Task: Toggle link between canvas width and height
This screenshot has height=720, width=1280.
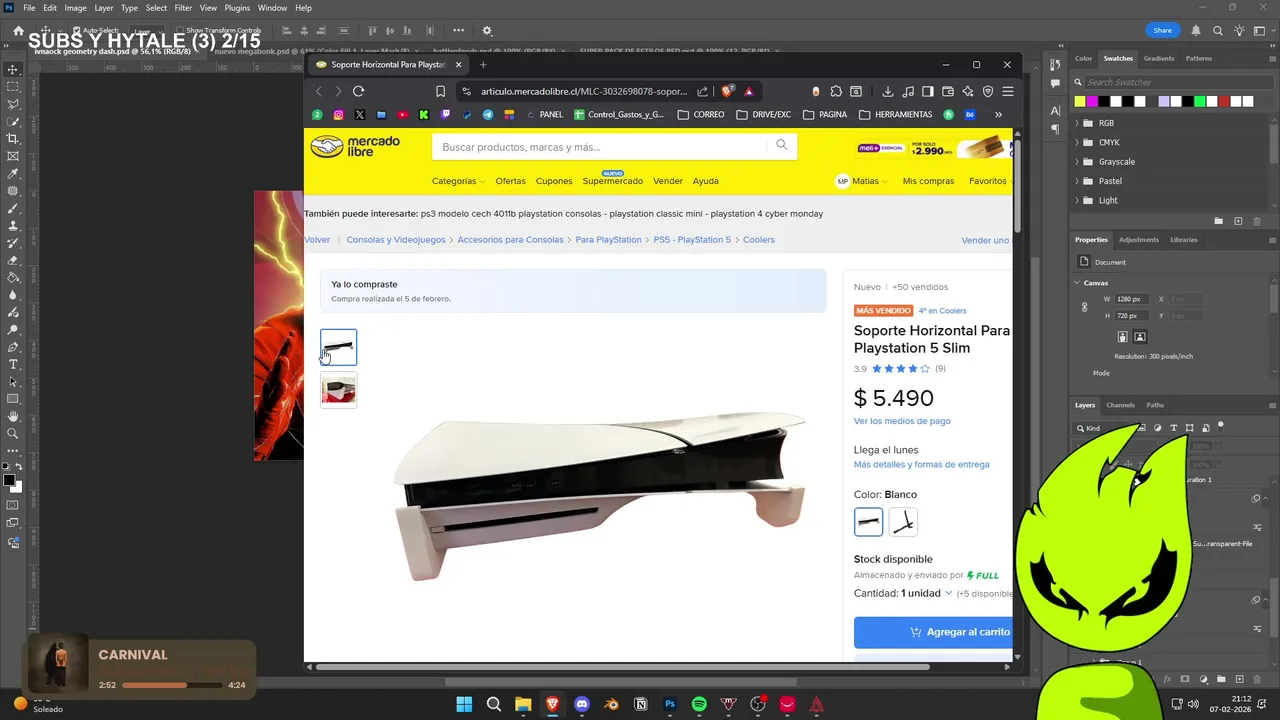Action: [x=1084, y=307]
